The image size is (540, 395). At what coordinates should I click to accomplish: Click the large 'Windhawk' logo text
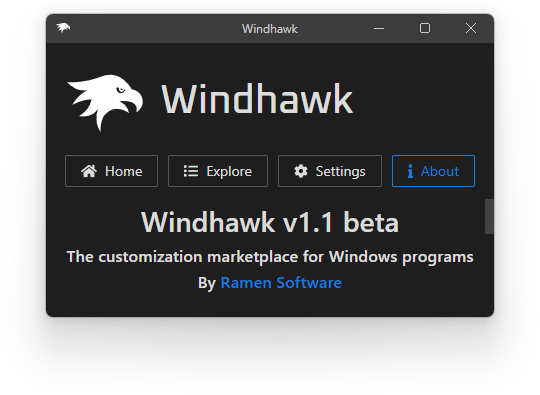point(257,100)
